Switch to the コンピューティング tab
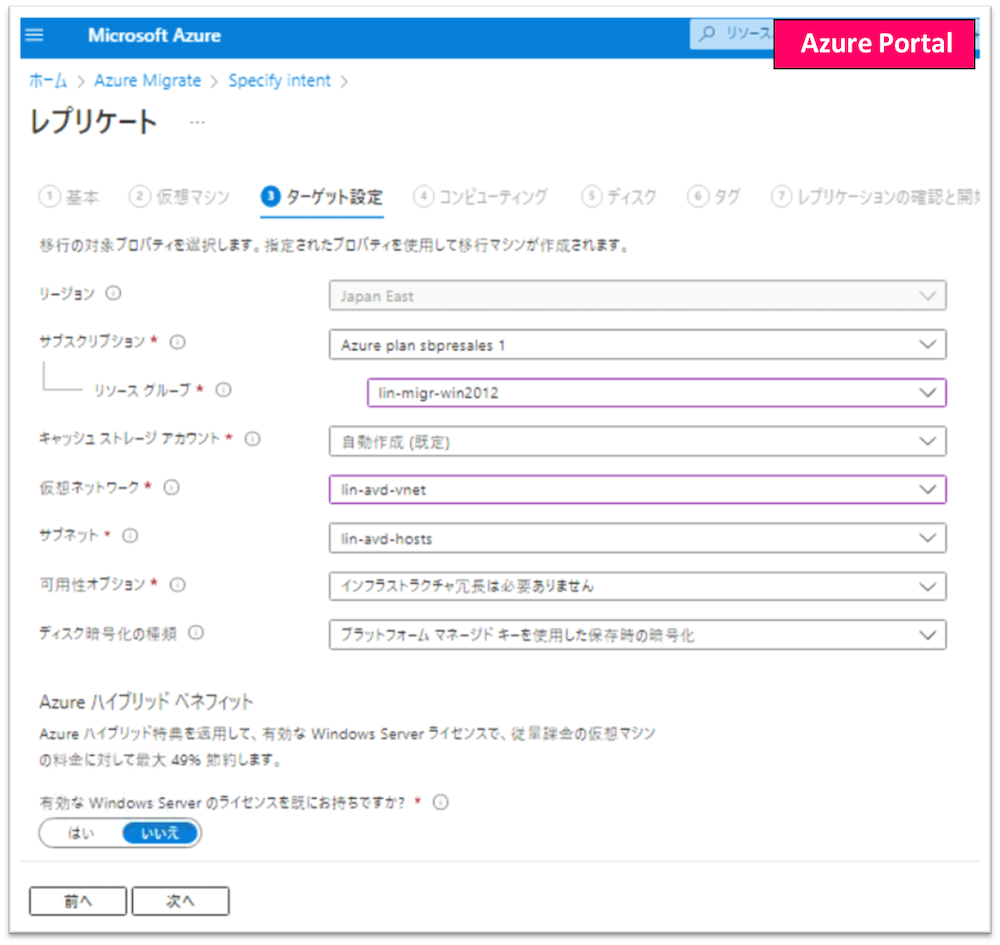 [x=481, y=197]
